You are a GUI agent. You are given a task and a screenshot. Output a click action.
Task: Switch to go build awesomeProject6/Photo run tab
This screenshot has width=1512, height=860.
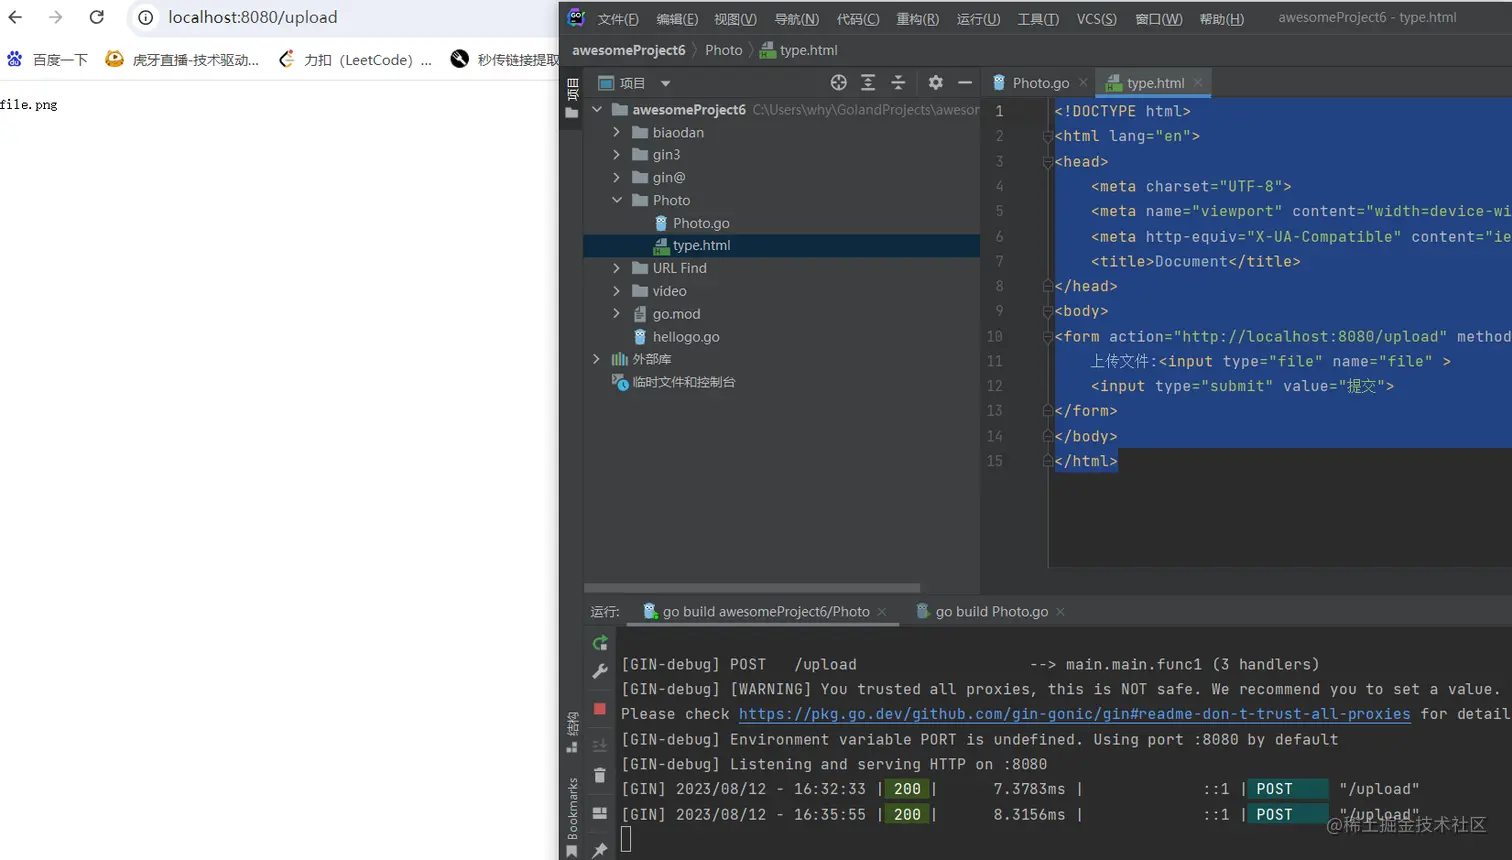click(765, 611)
